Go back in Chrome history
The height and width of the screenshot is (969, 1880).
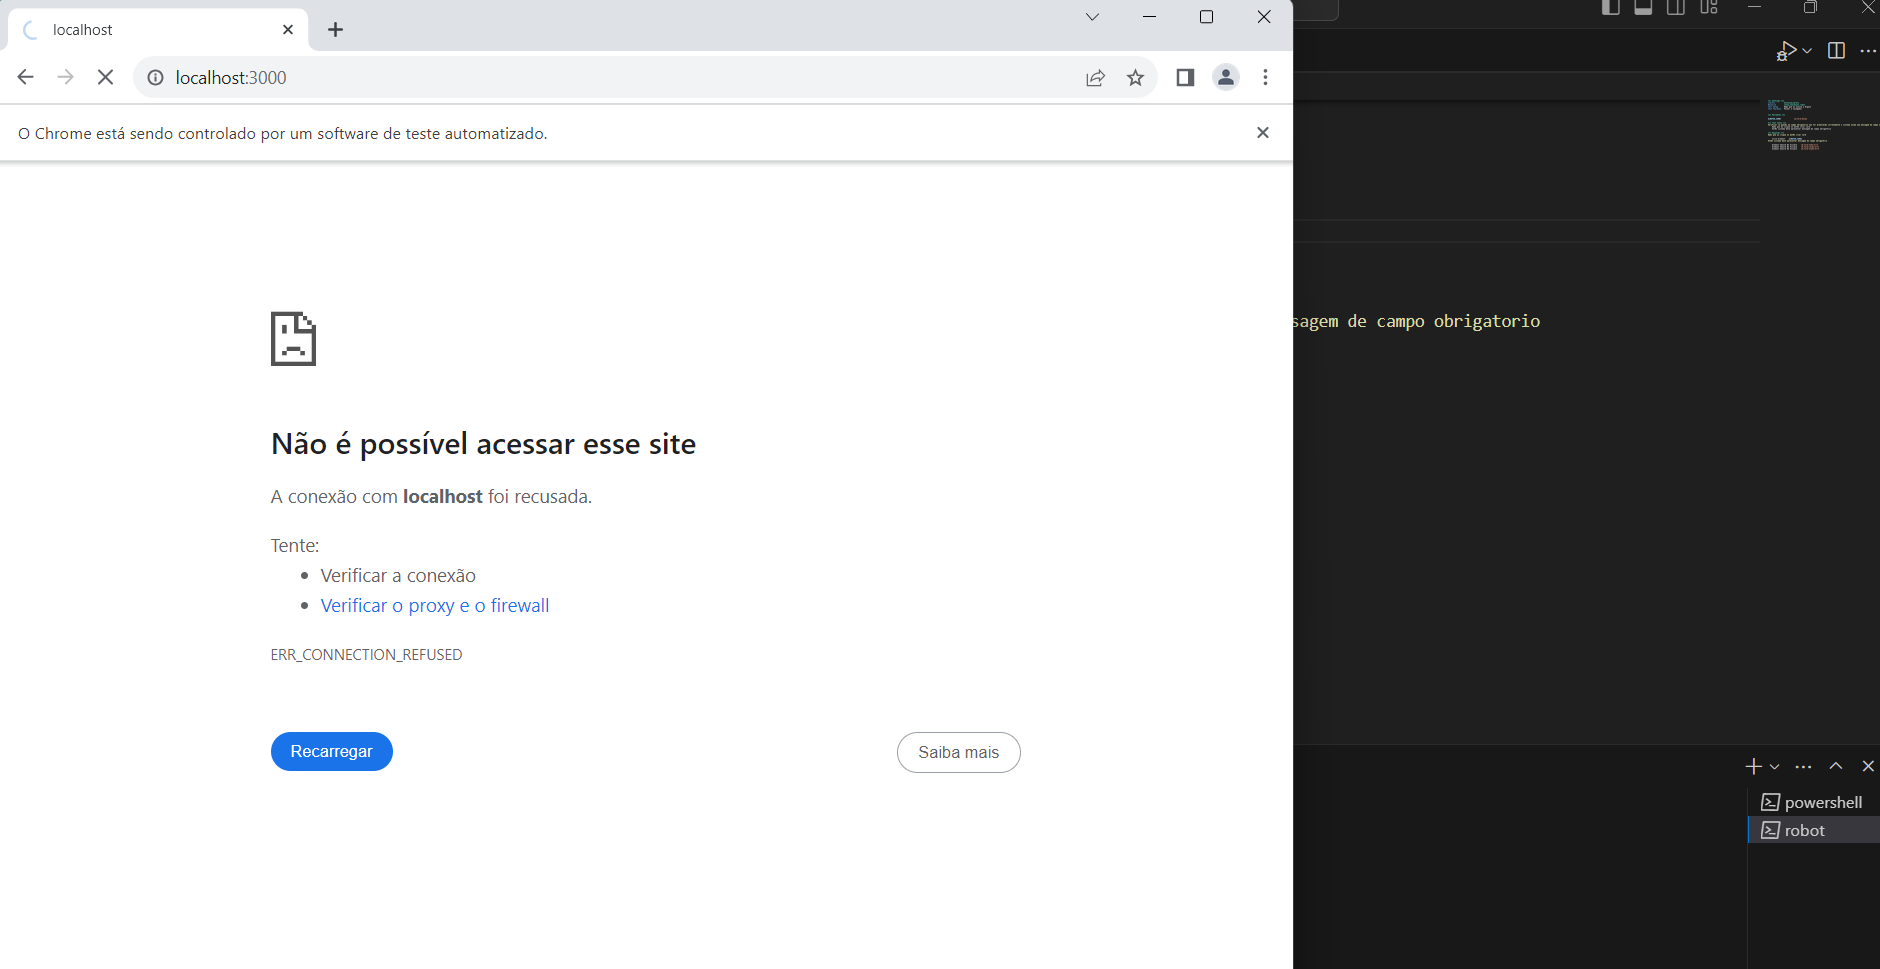tap(26, 77)
